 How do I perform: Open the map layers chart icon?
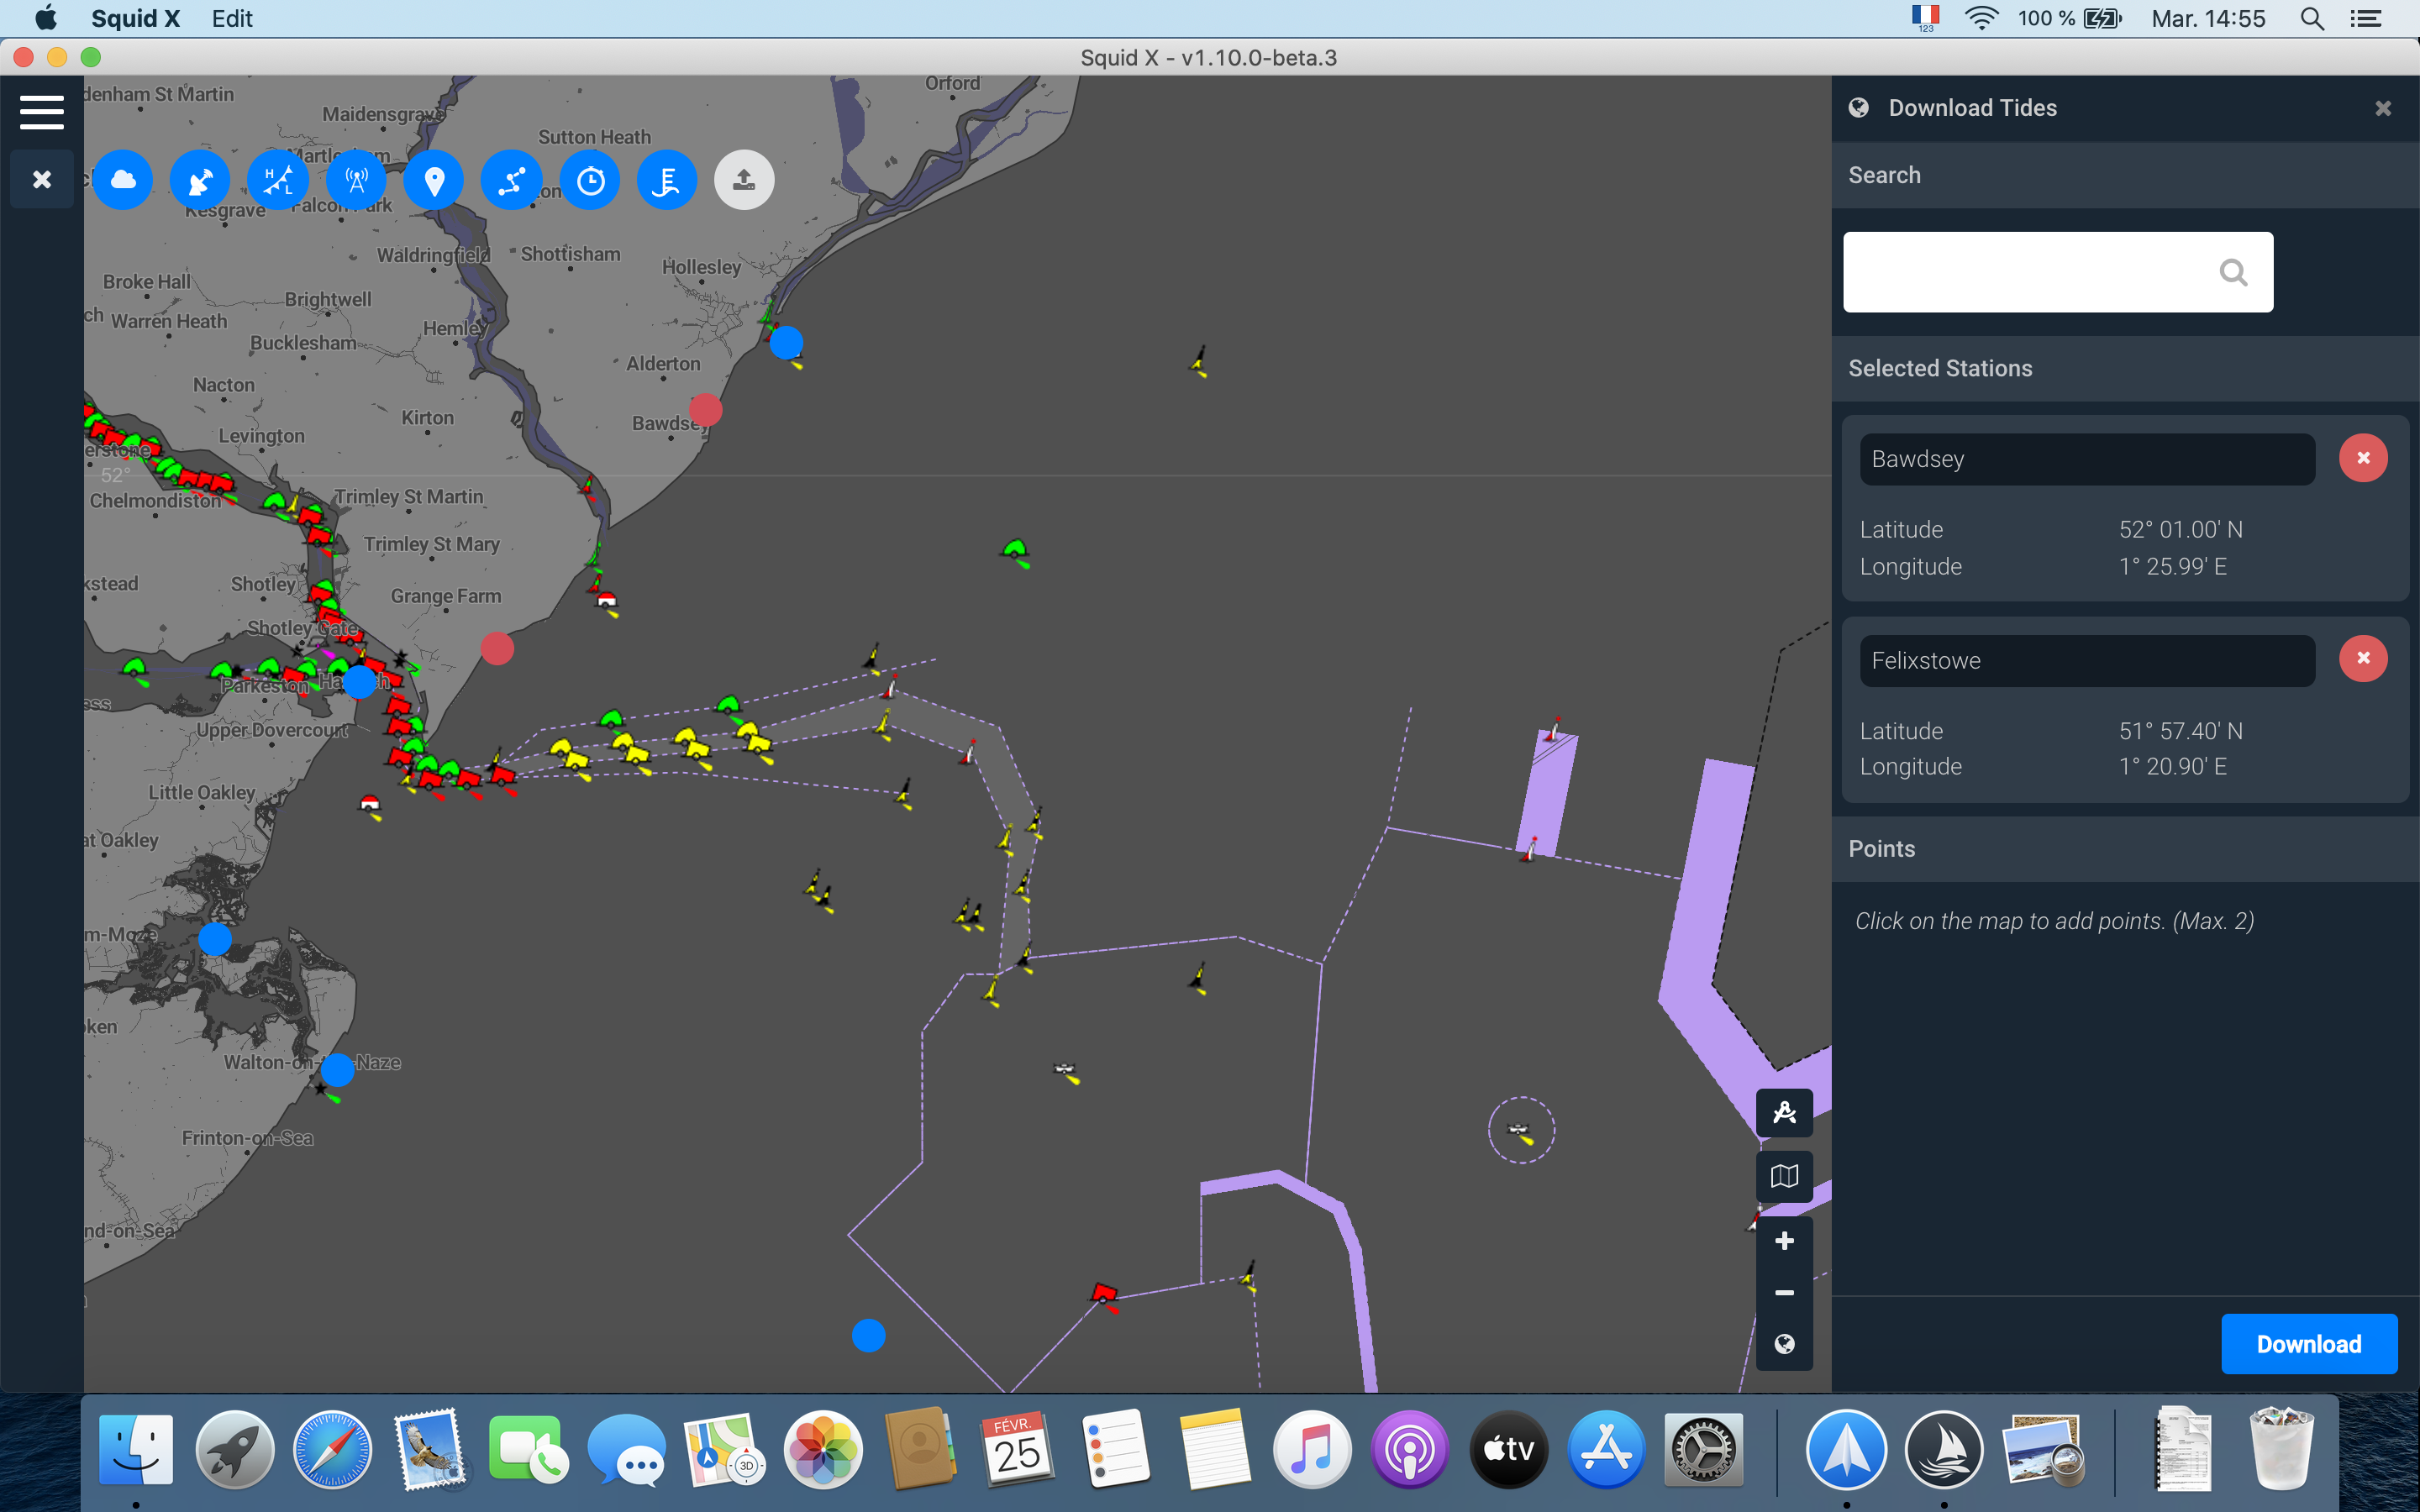pyautogui.click(x=1784, y=1176)
